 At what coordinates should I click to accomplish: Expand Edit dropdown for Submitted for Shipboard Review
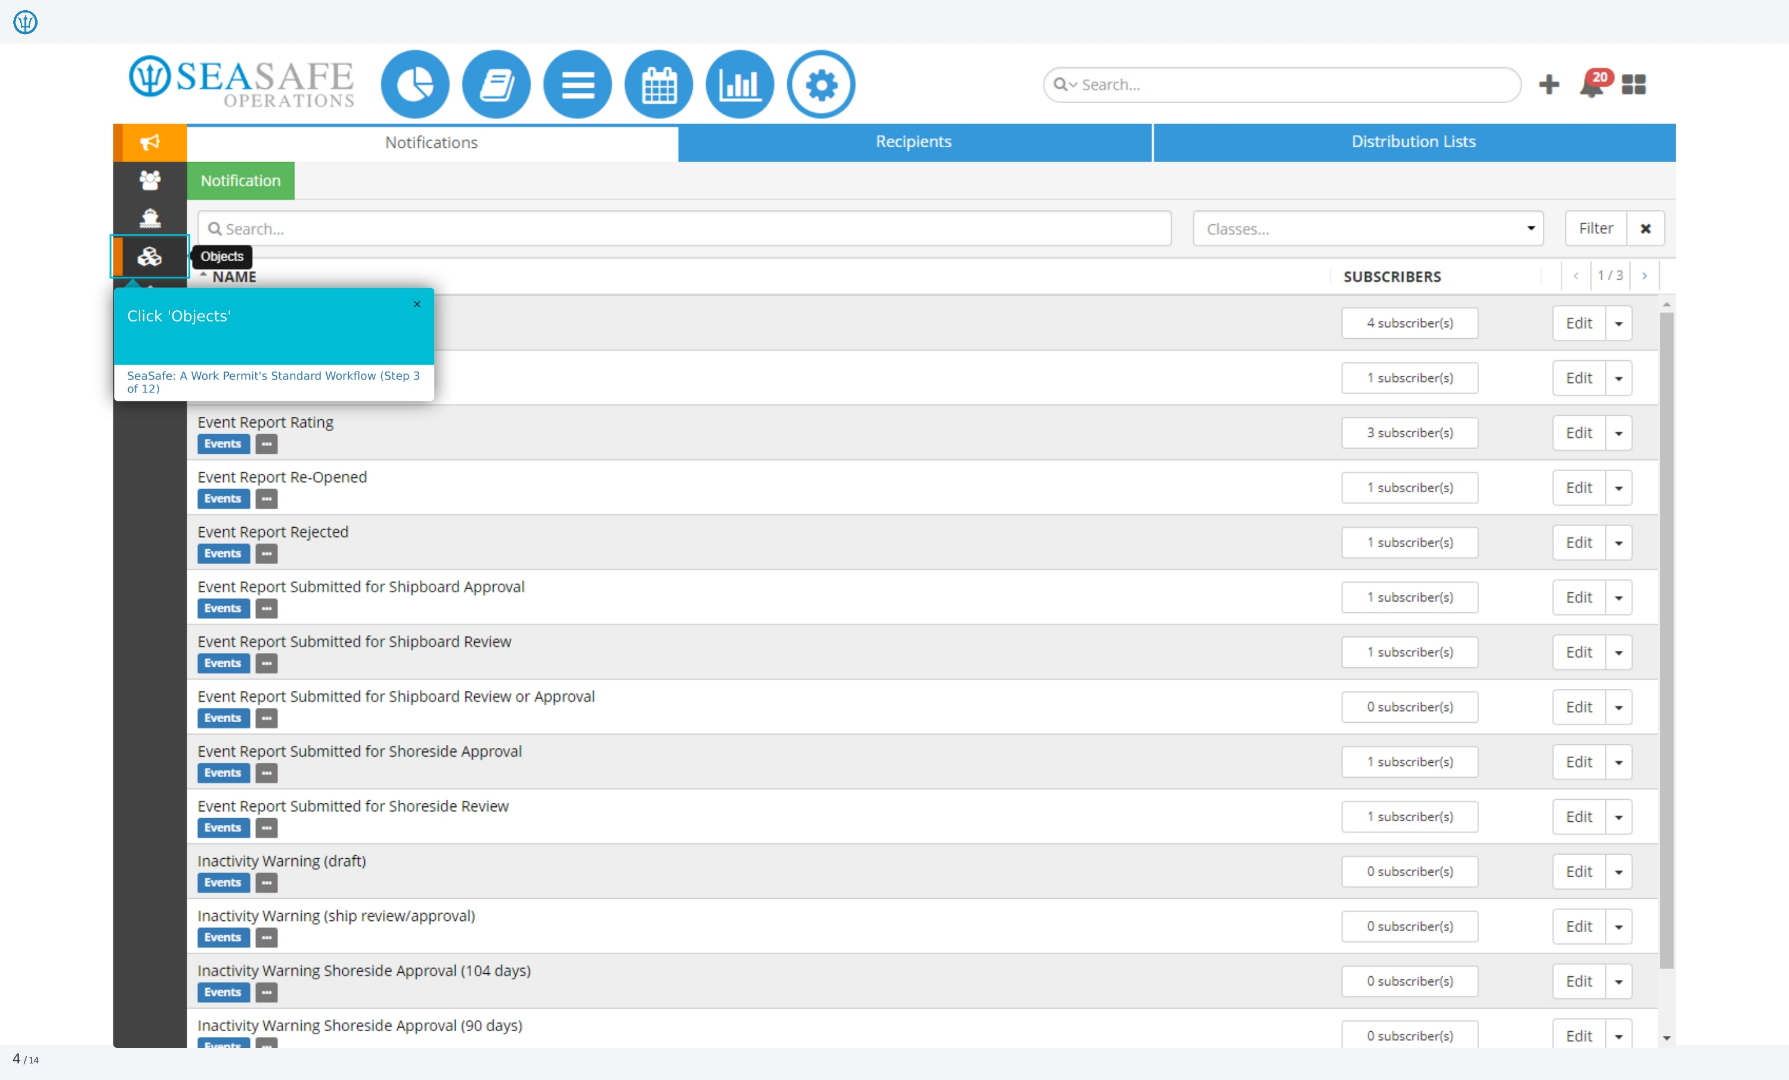(1619, 653)
